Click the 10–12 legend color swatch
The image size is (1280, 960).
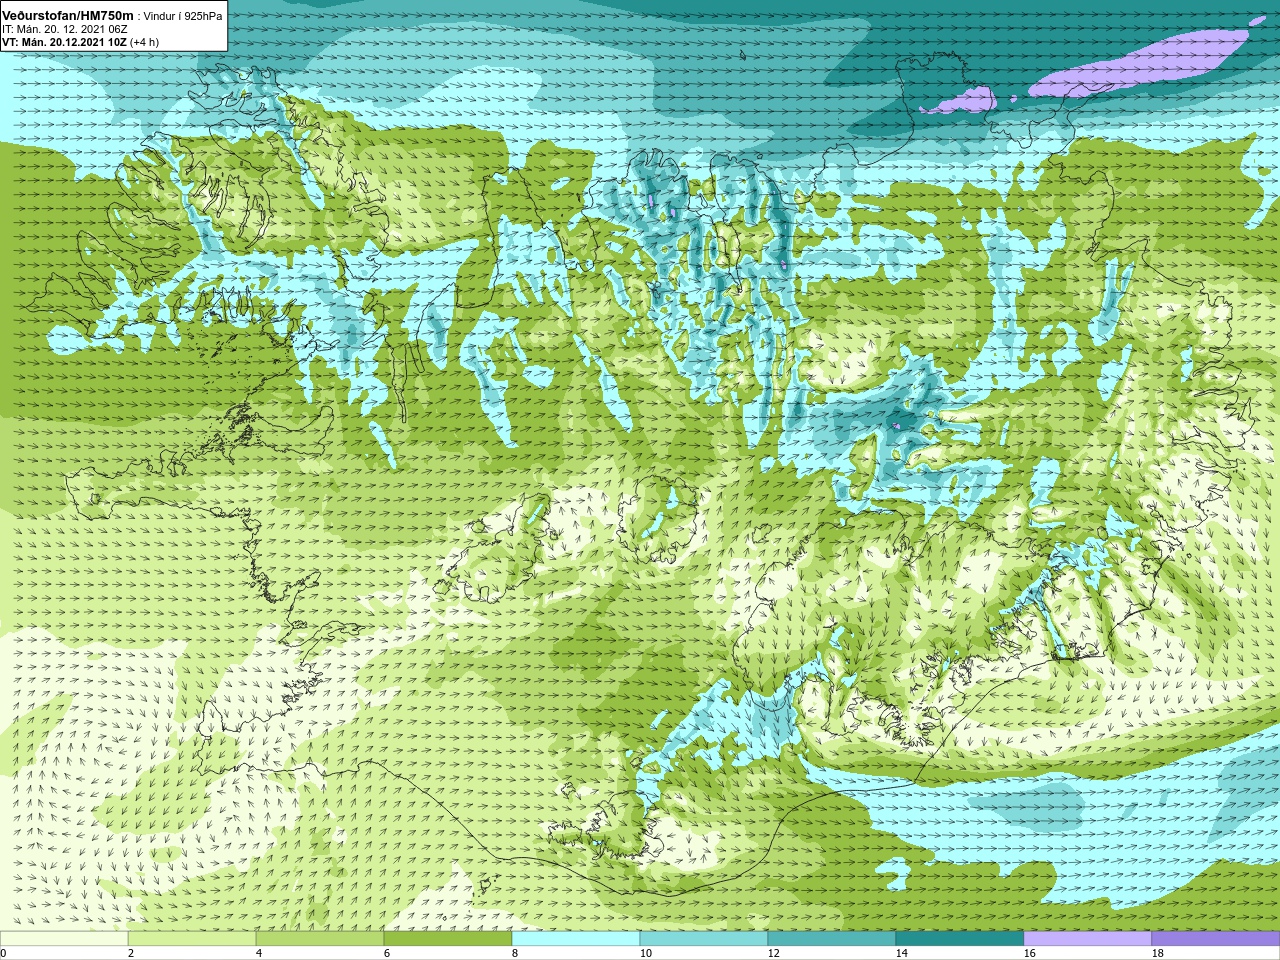tap(704, 939)
